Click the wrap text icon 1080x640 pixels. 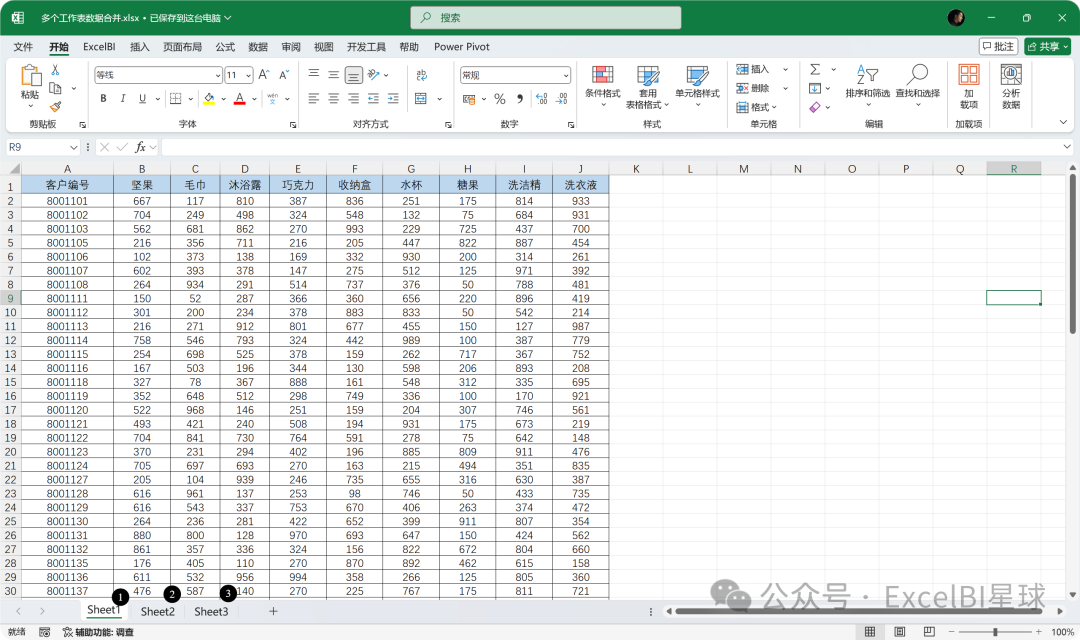click(422, 74)
